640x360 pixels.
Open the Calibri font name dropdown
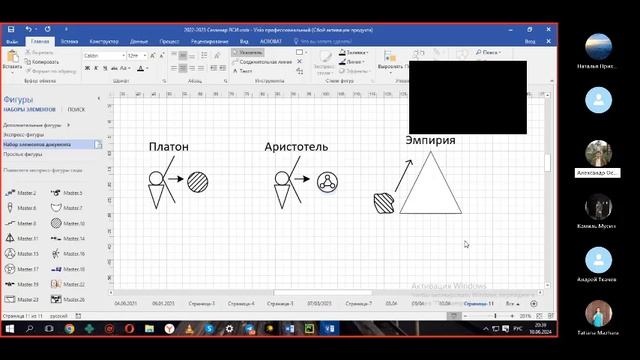point(123,56)
